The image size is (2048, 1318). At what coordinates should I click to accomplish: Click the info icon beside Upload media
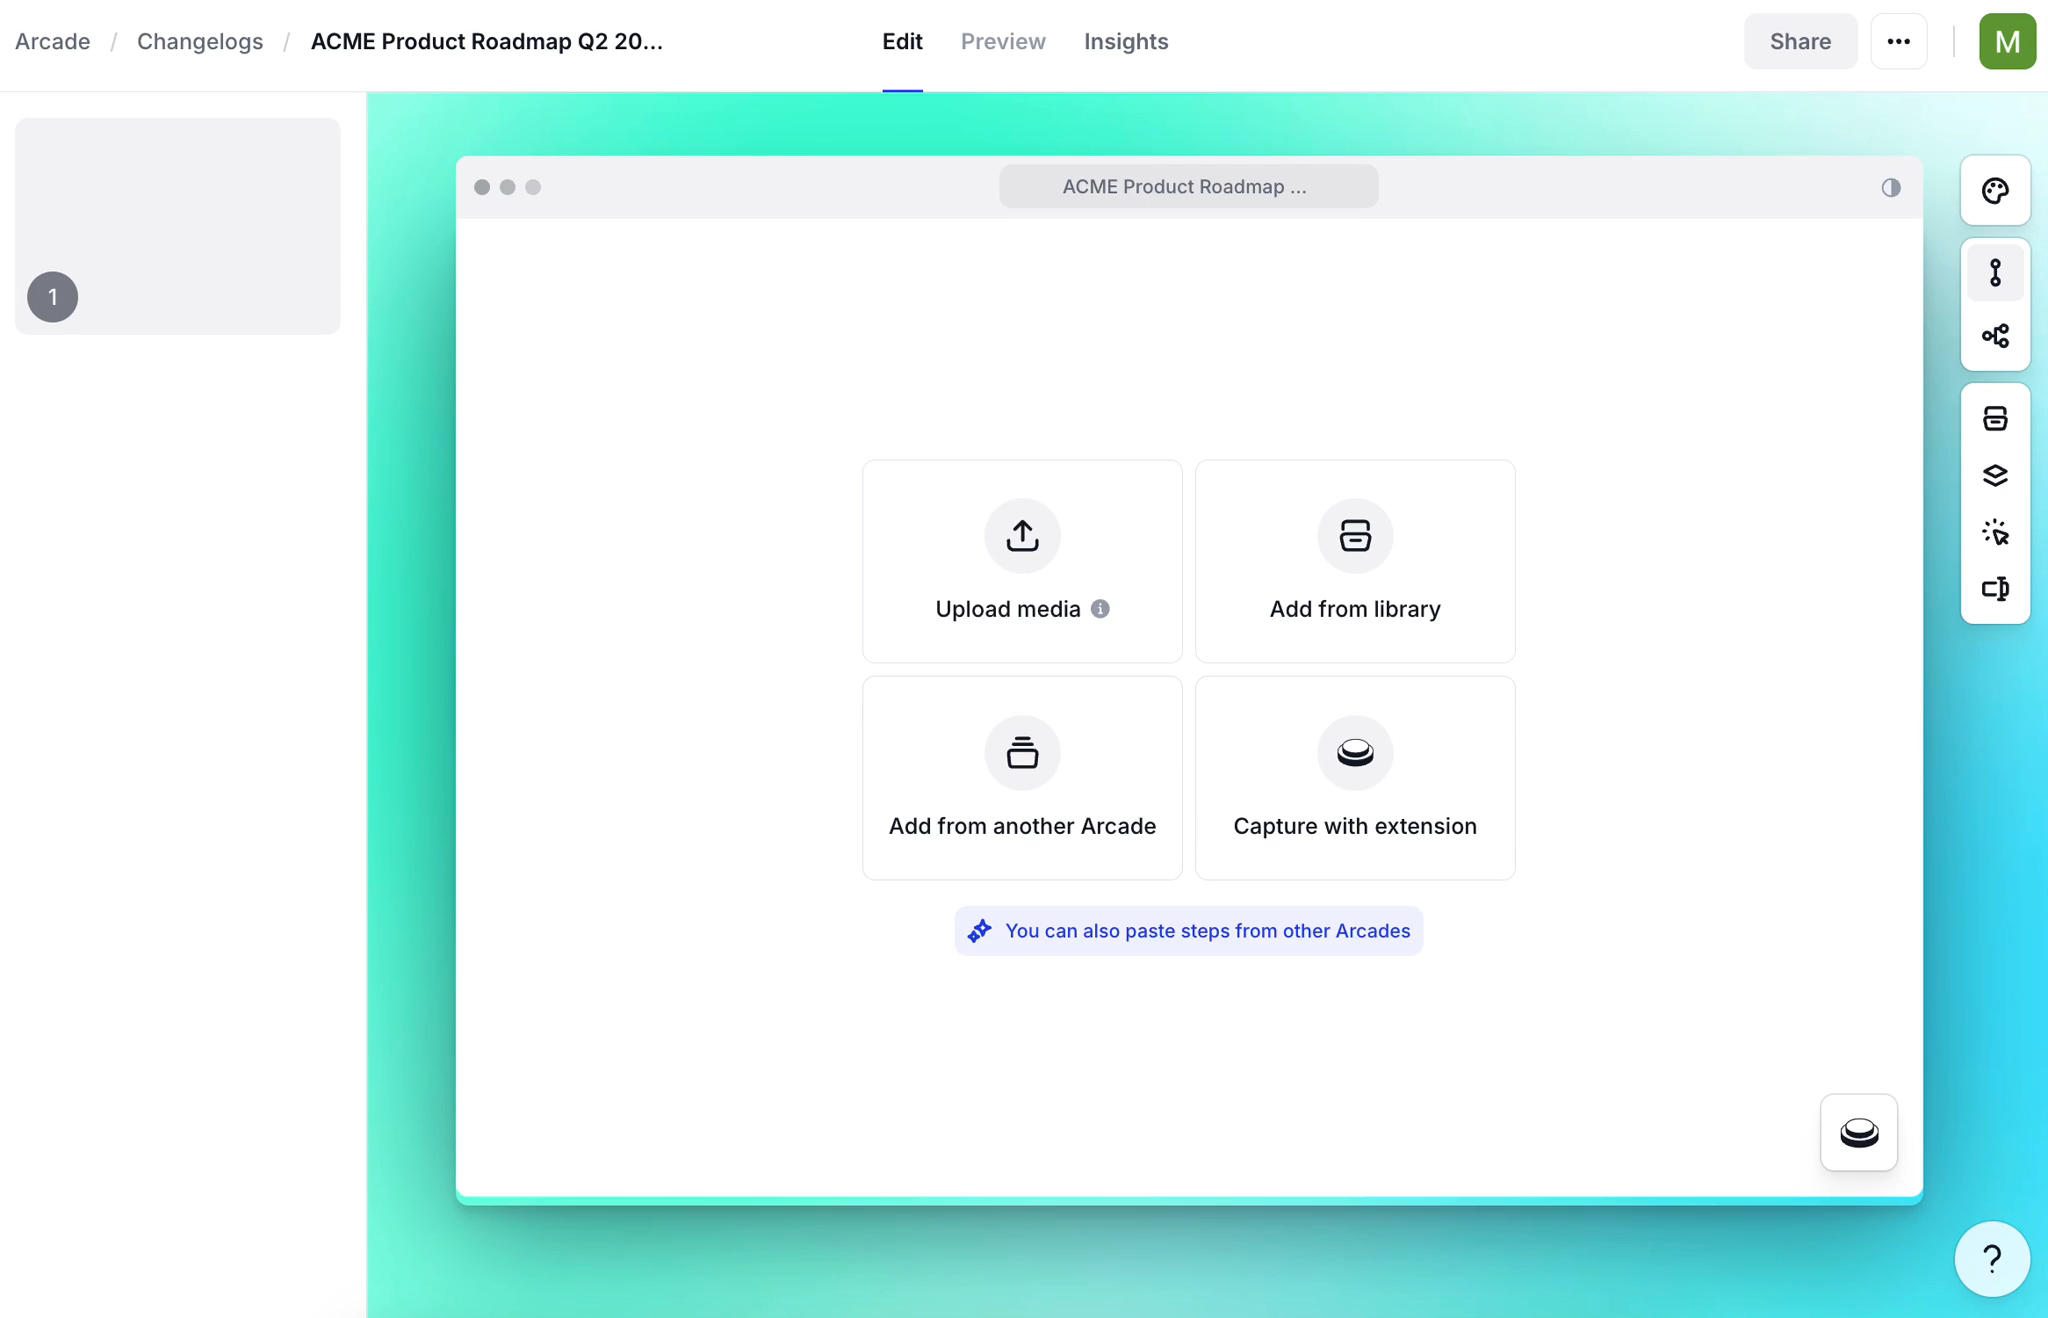coord(1100,609)
